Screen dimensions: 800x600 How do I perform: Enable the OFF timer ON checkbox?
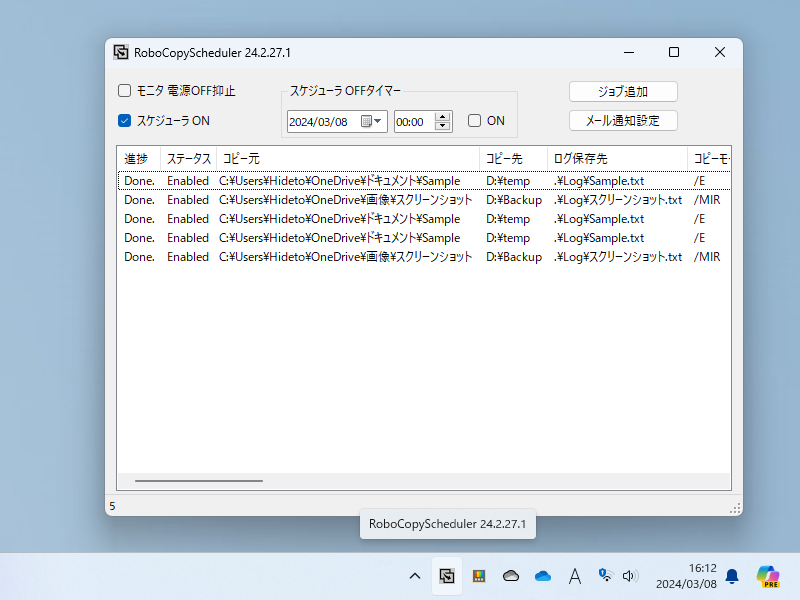coord(475,120)
